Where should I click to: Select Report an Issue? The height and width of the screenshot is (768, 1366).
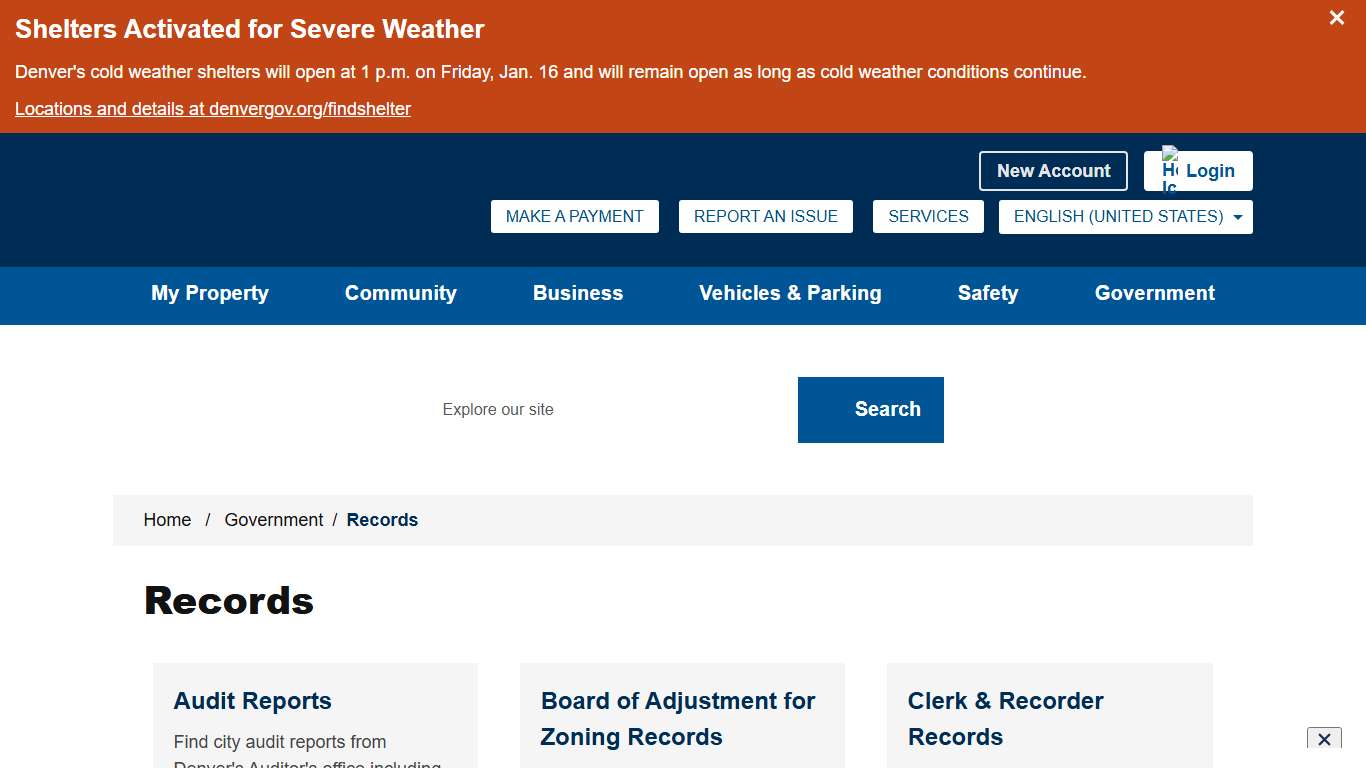click(x=765, y=216)
